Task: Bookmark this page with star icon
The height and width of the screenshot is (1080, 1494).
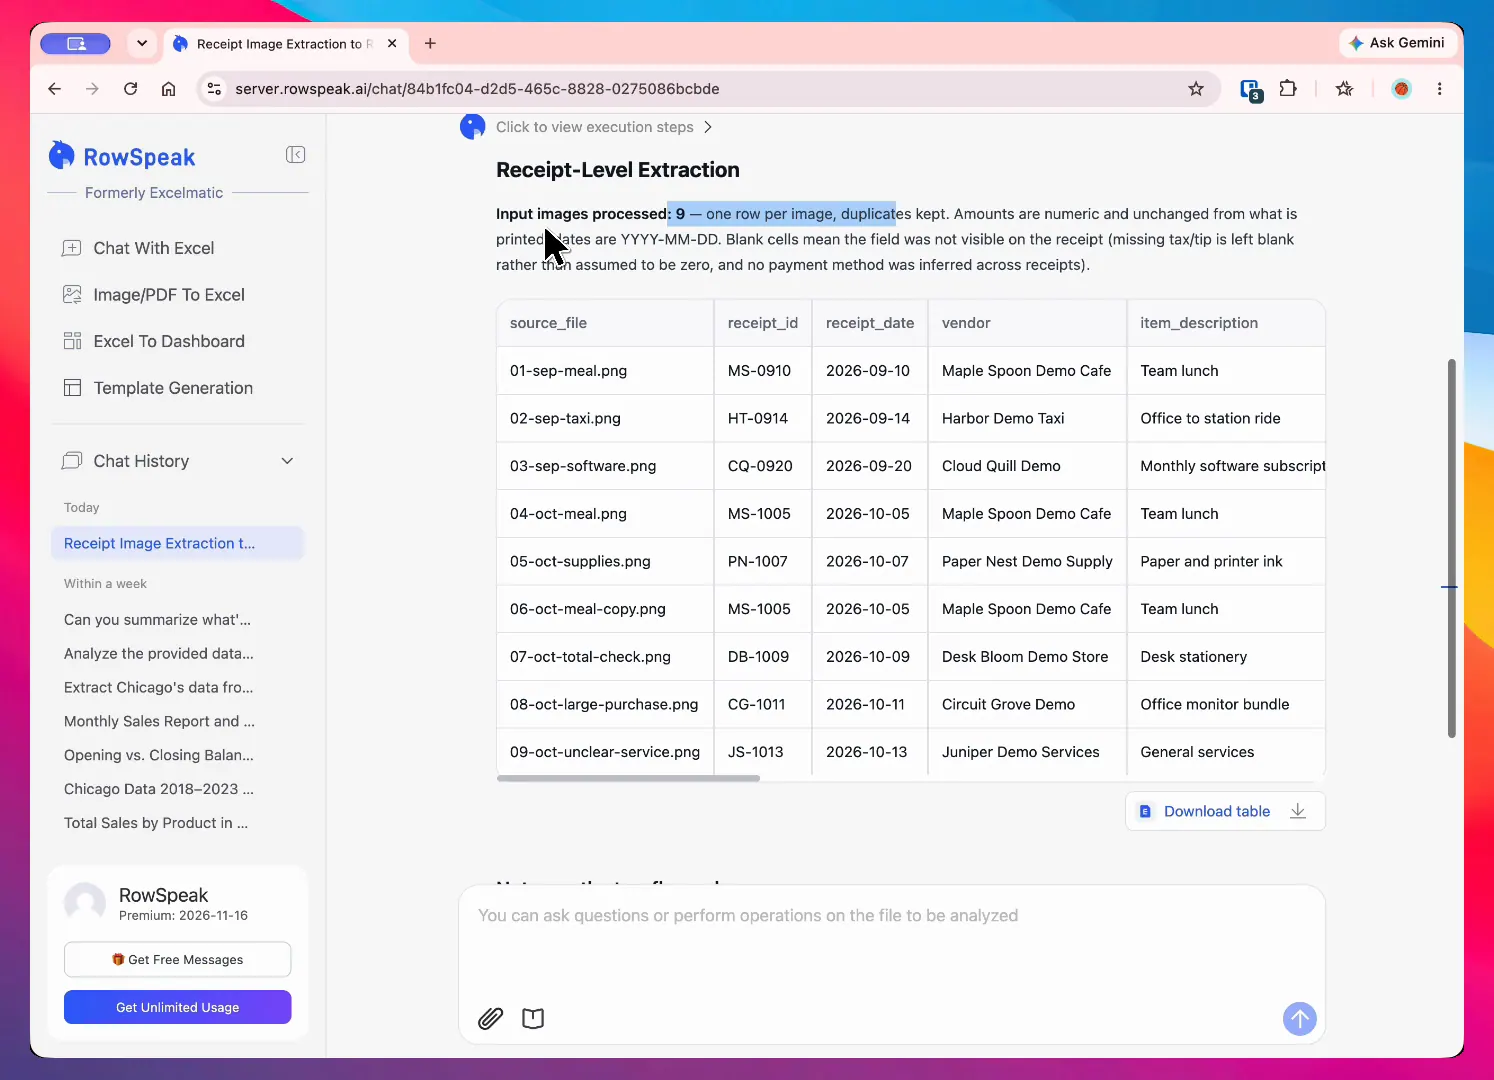Action: 1195,89
